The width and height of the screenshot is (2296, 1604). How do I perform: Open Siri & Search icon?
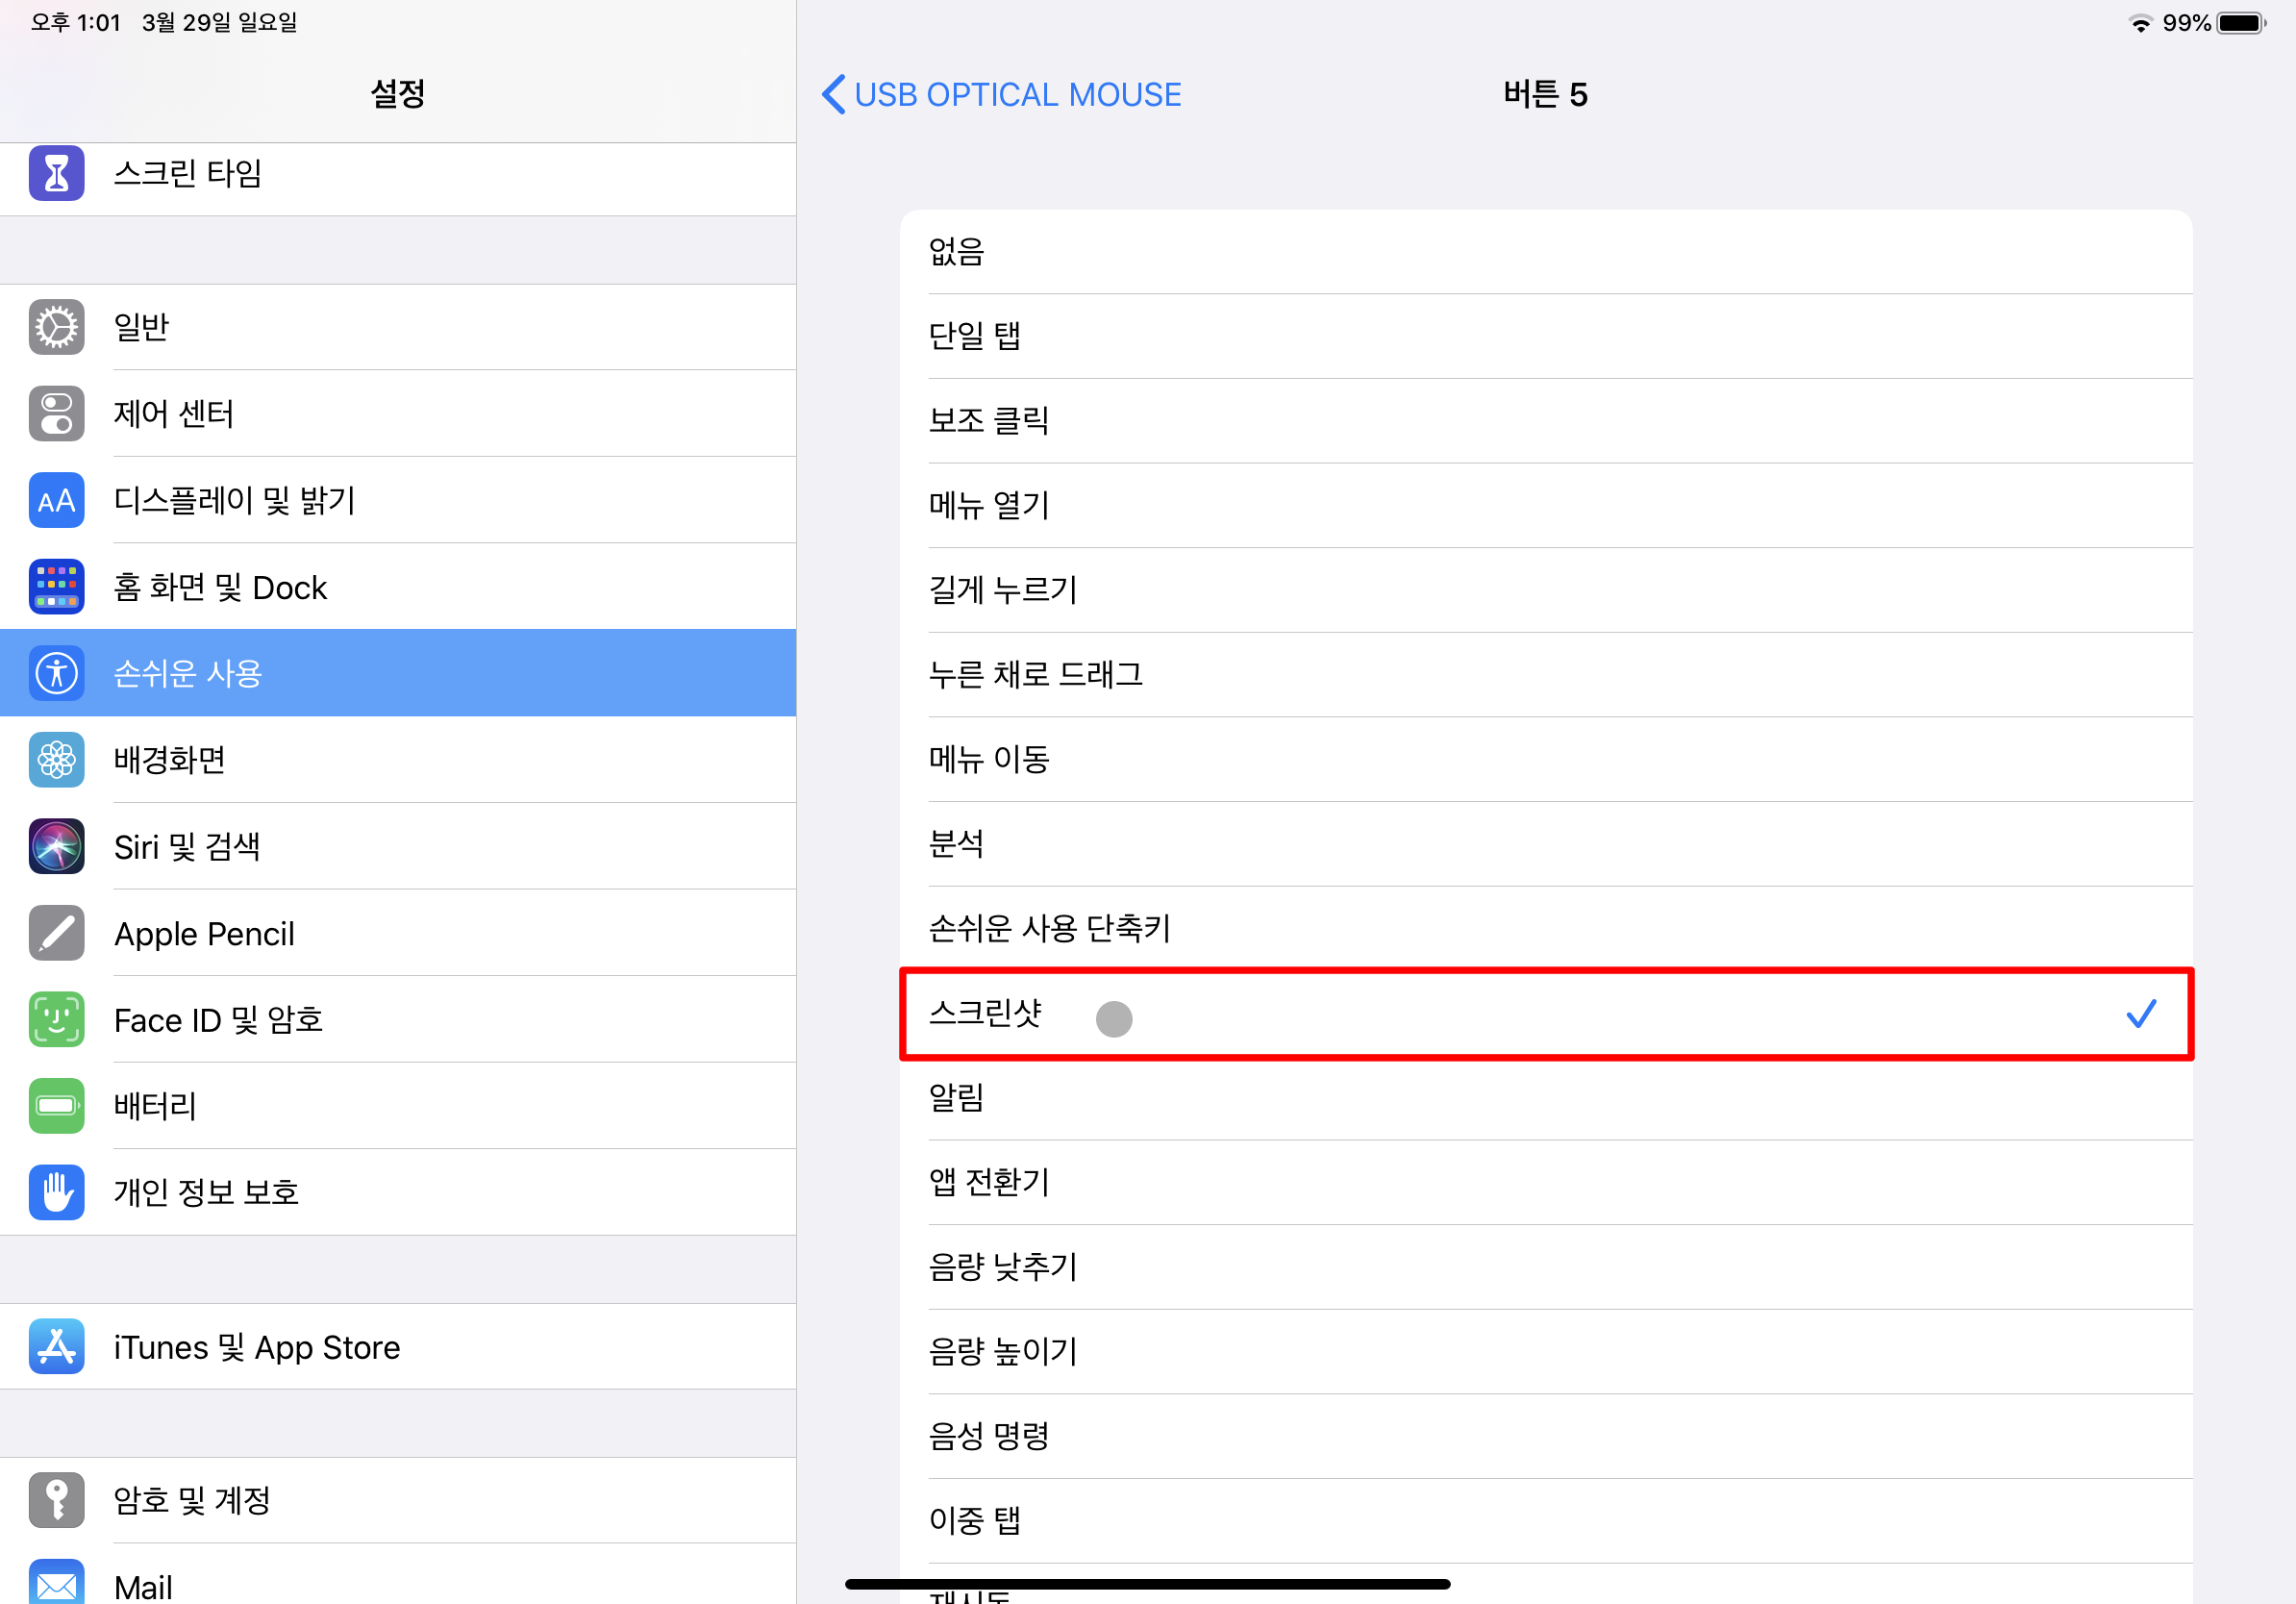pyautogui.click(x=56, y=846)
